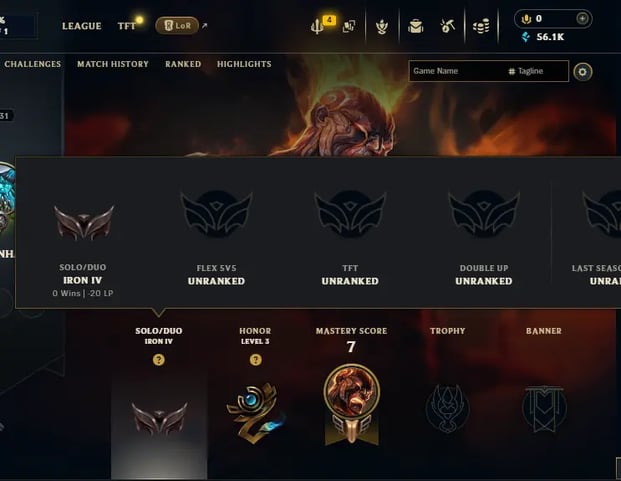Open the profile emblem icon in top bar

click(382, 27)
